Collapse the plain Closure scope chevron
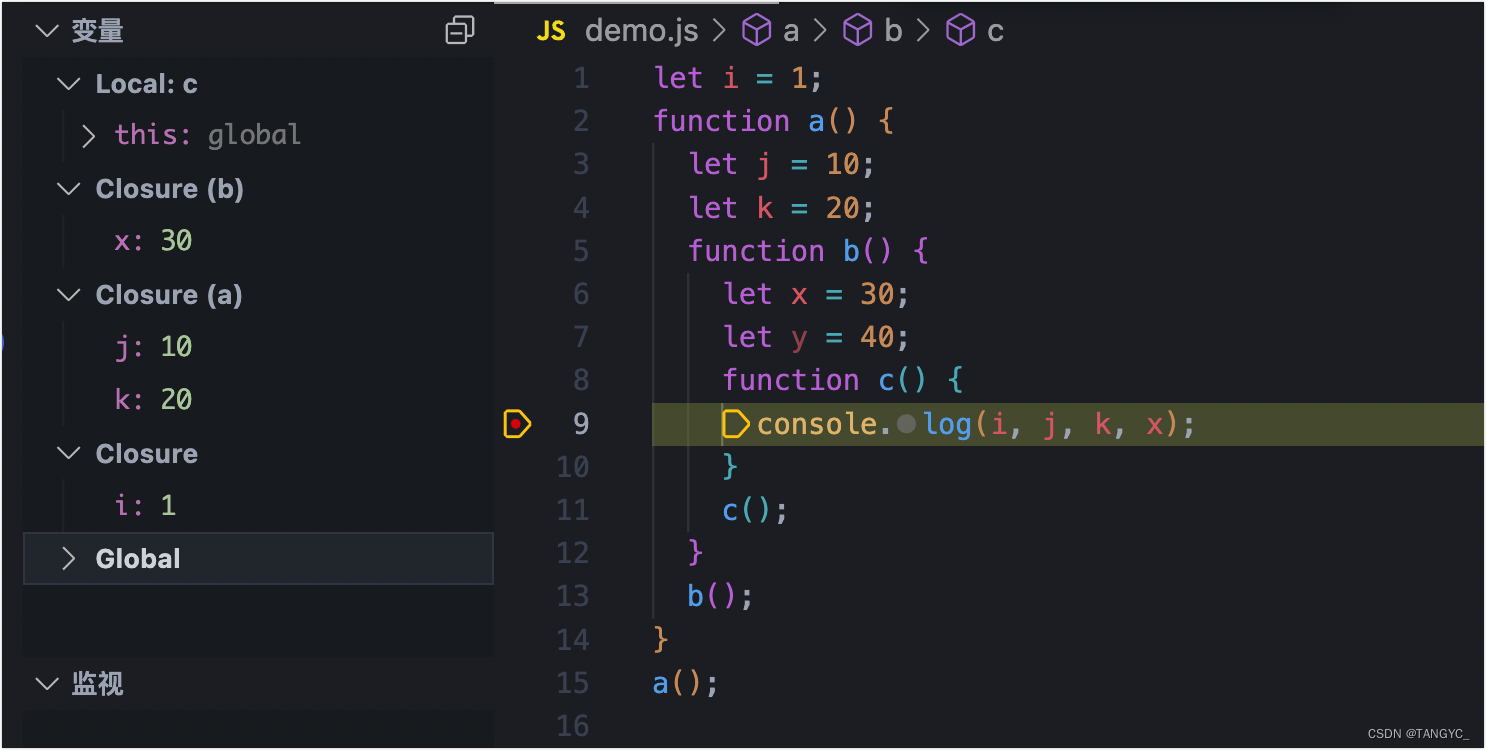 (x=69, y=453)
